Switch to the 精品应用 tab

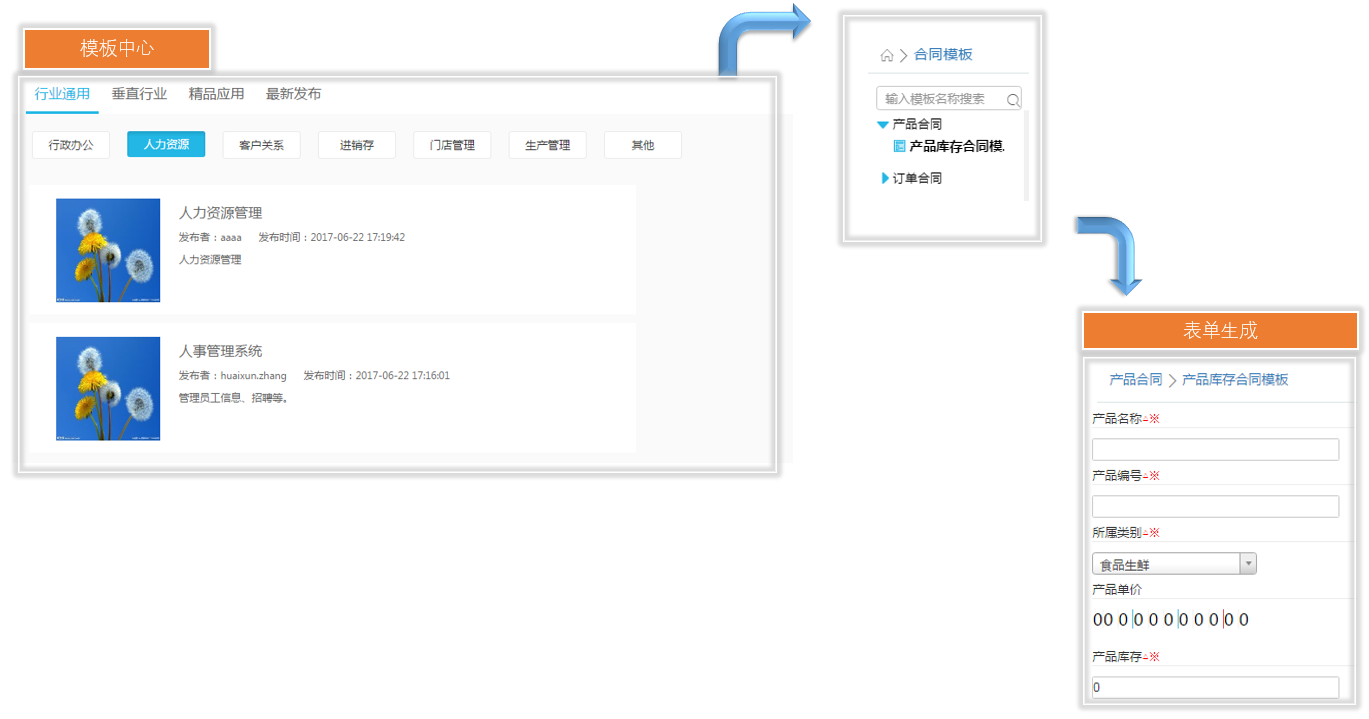coord(216,94)
